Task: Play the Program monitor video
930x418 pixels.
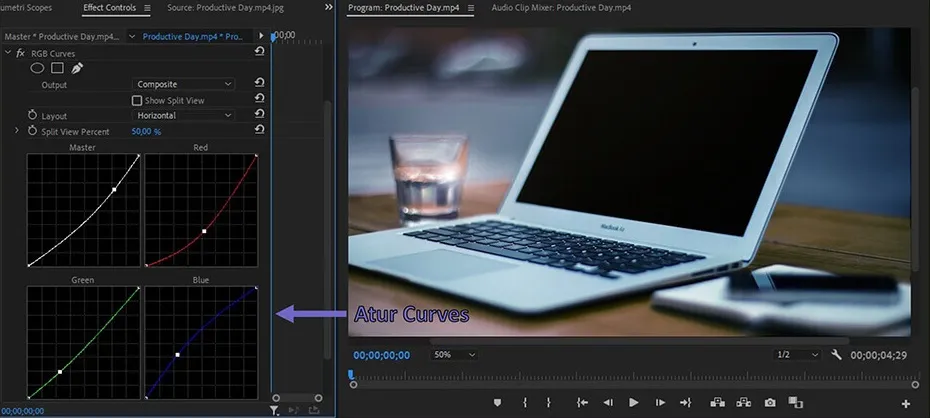Action: coord(633,403)
